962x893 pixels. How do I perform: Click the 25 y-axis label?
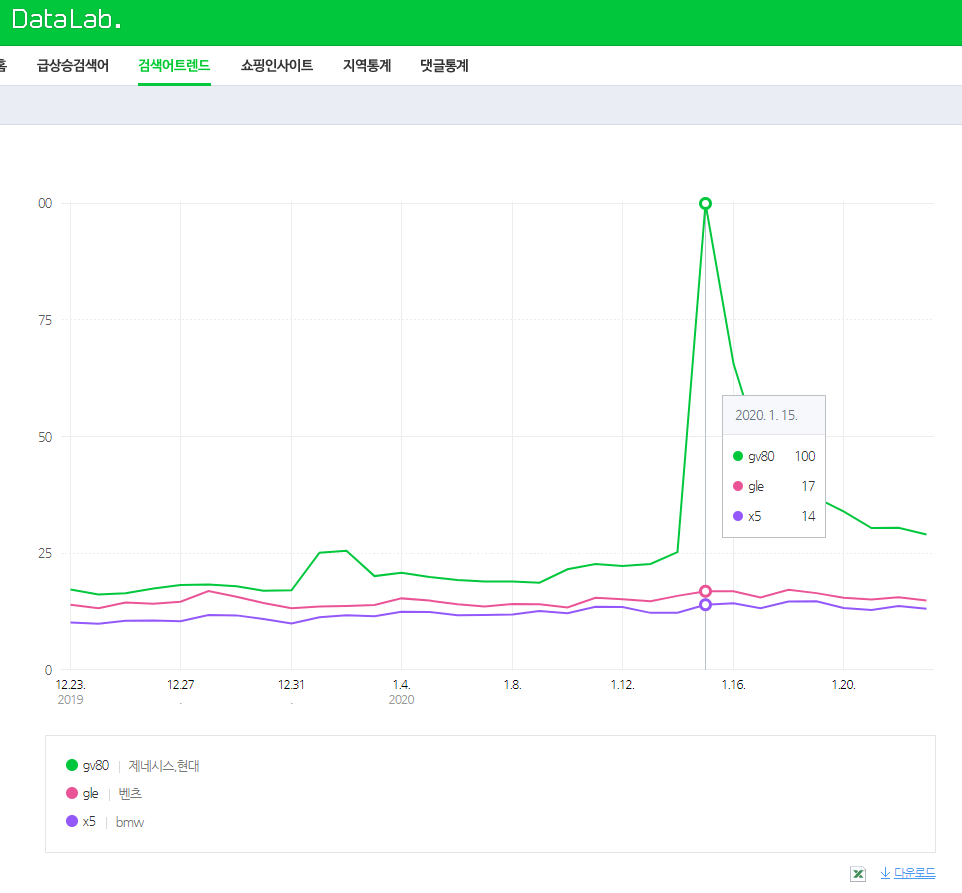point(45,553)
